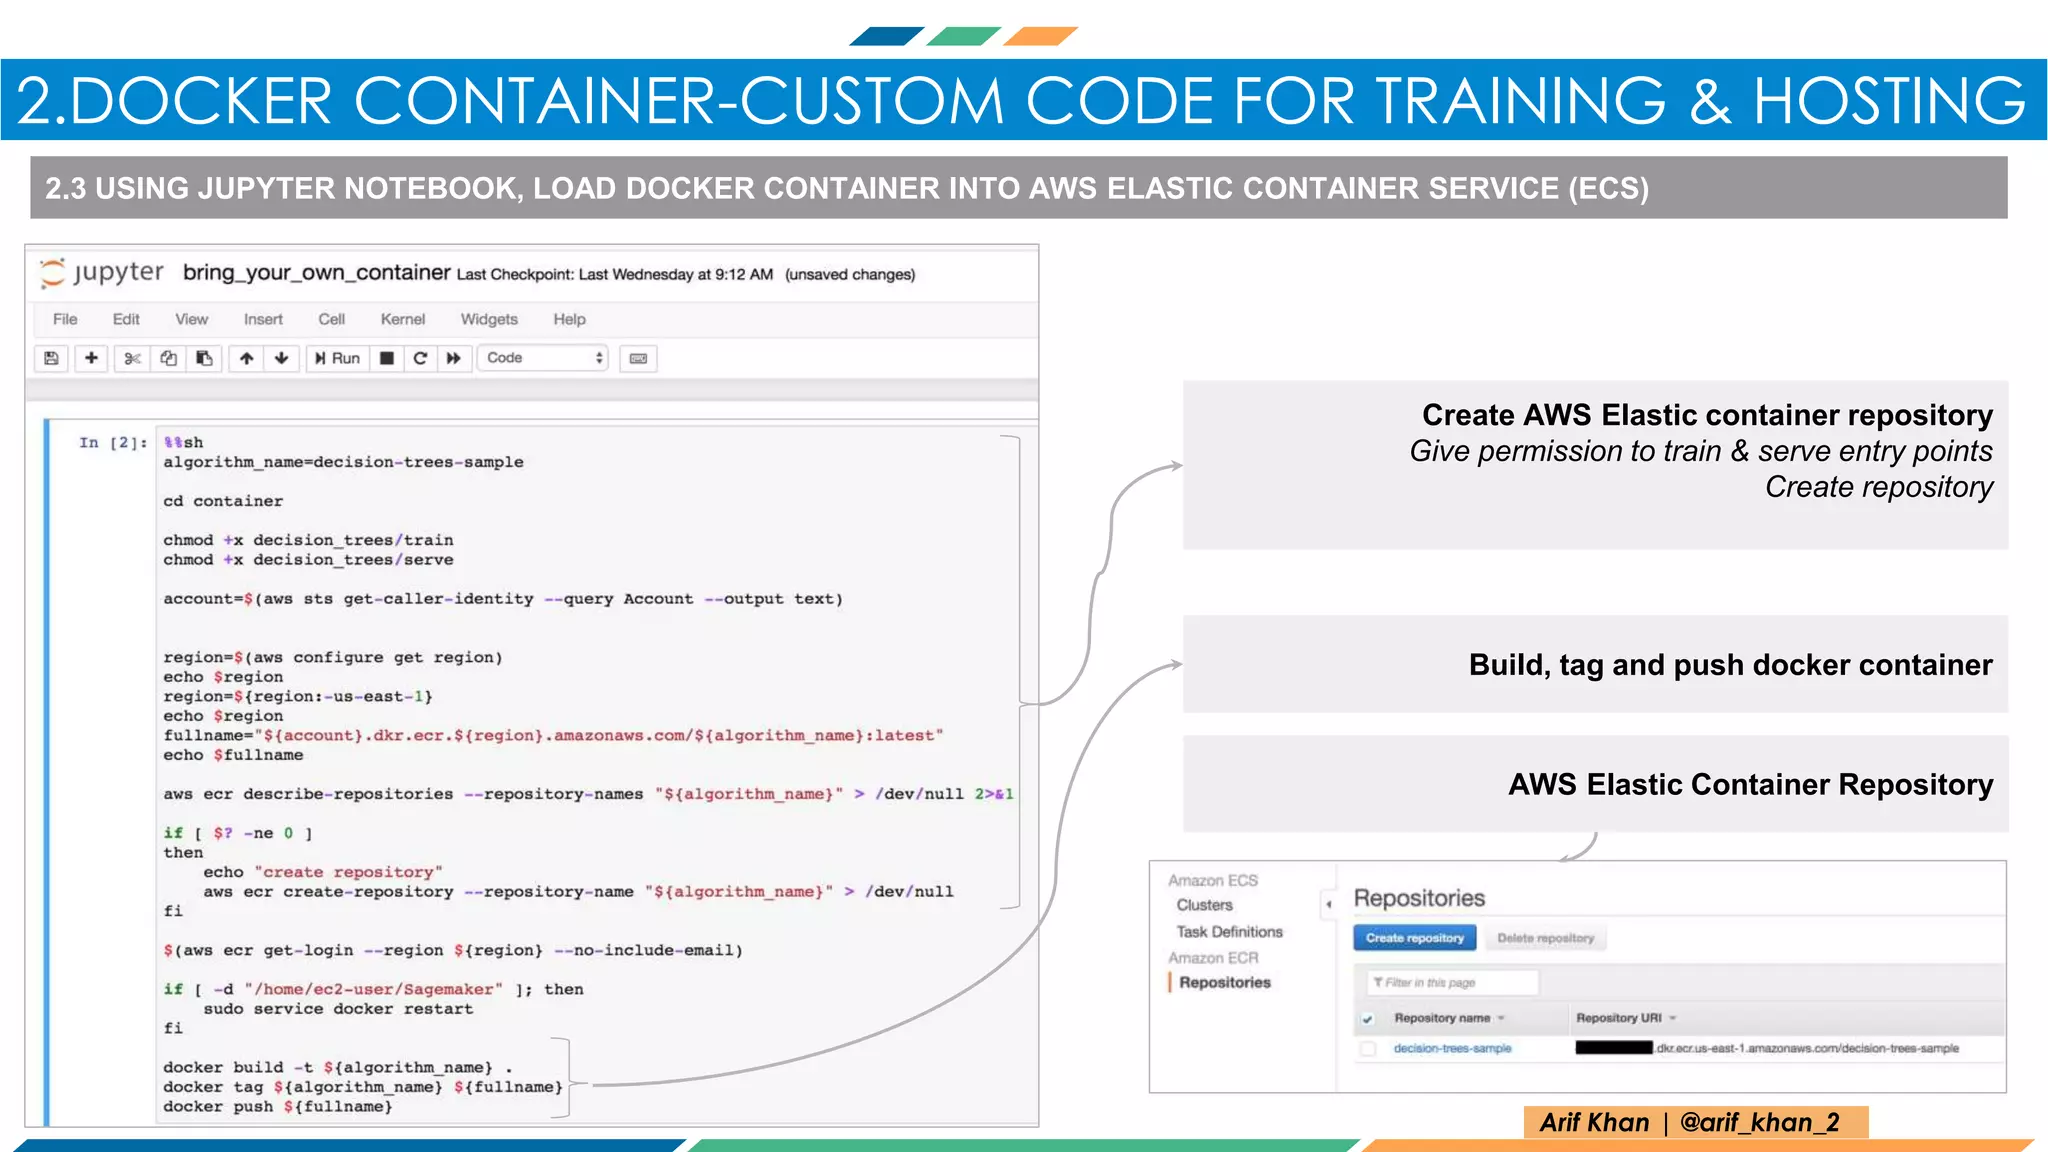This screenshot has height=1152, width=2048.
Task: Paste cells using the clipboard icon
Action: [205, 358]
